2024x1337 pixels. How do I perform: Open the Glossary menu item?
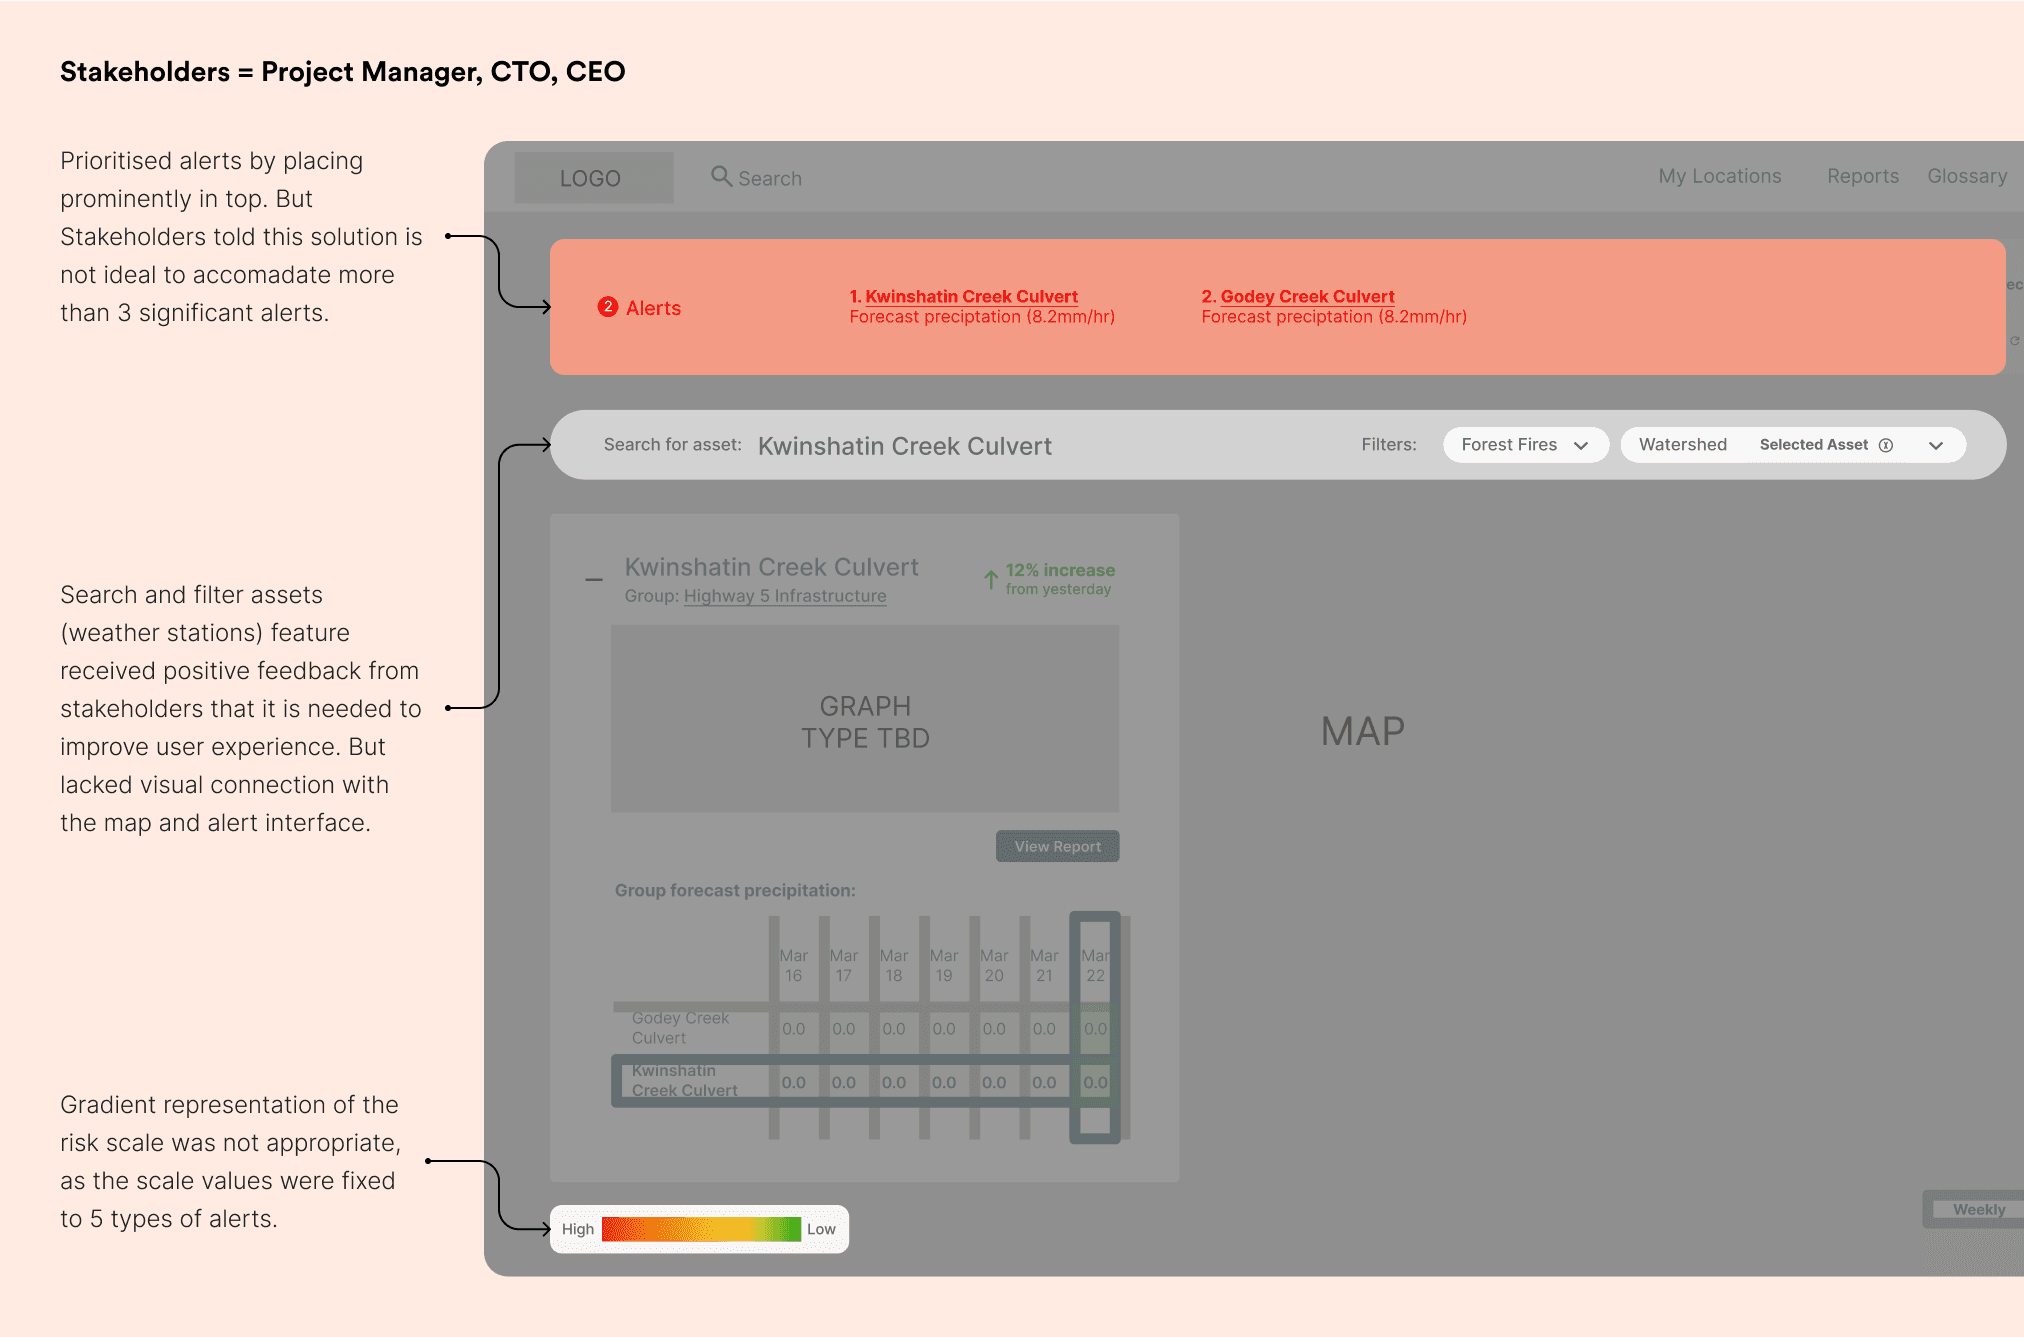click(x=1966, y=176)
